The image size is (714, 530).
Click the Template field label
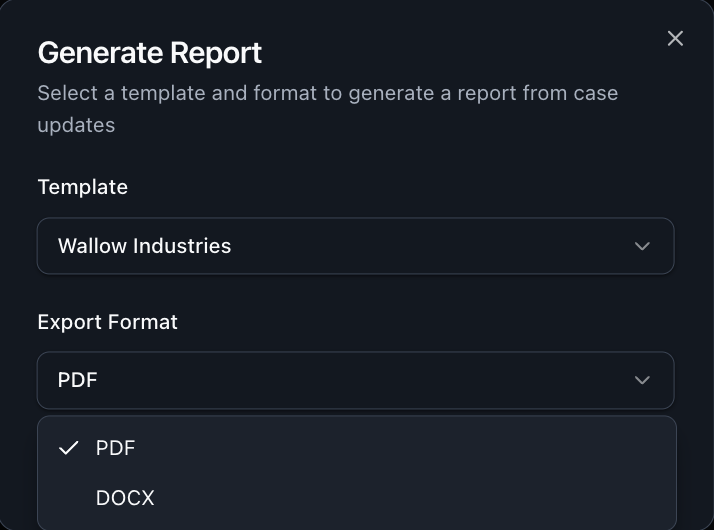click(82, 187)
